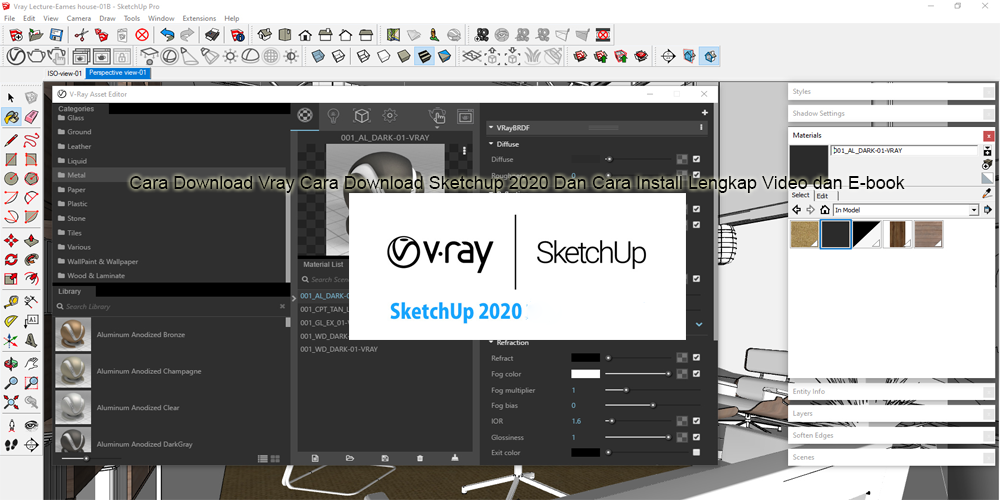Open Geometry tab in Asset Editor
The width and height of the screenshot is (1000, 500).
(x=362, y=116)
